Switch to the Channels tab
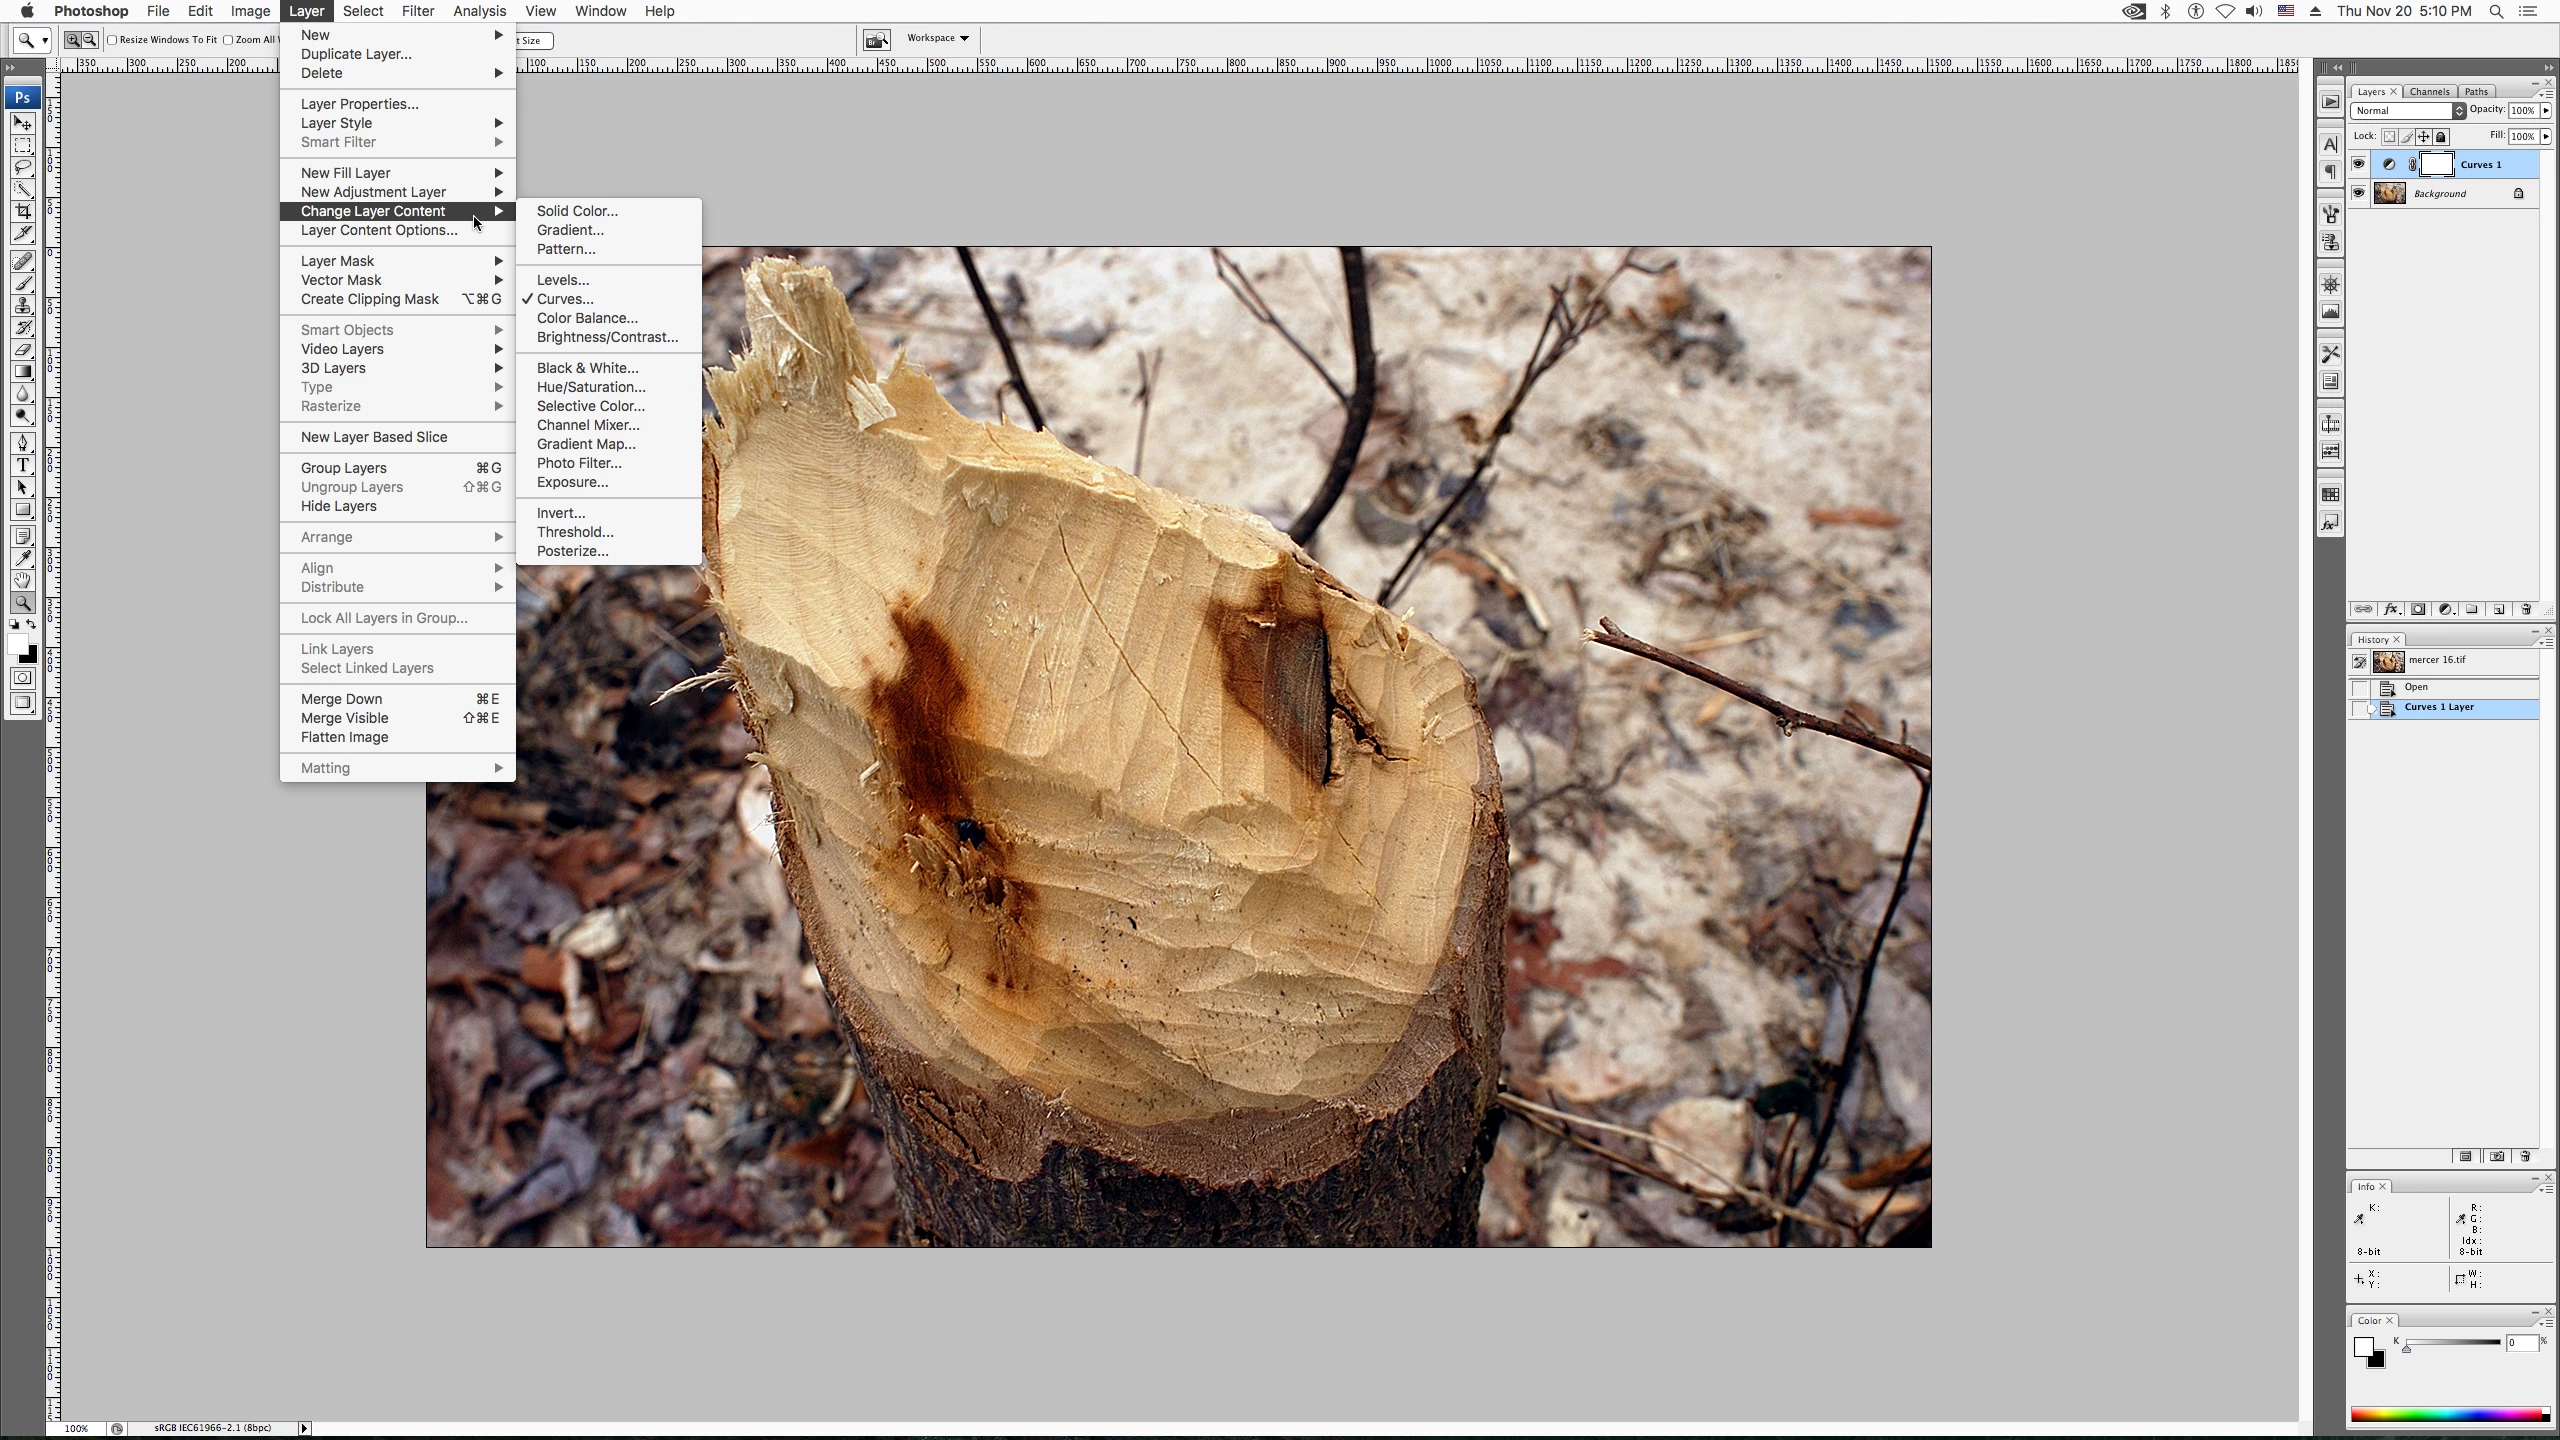Image resolution: width=2560 pixels, height=1440 pixels. click(x=2429, y=91)
